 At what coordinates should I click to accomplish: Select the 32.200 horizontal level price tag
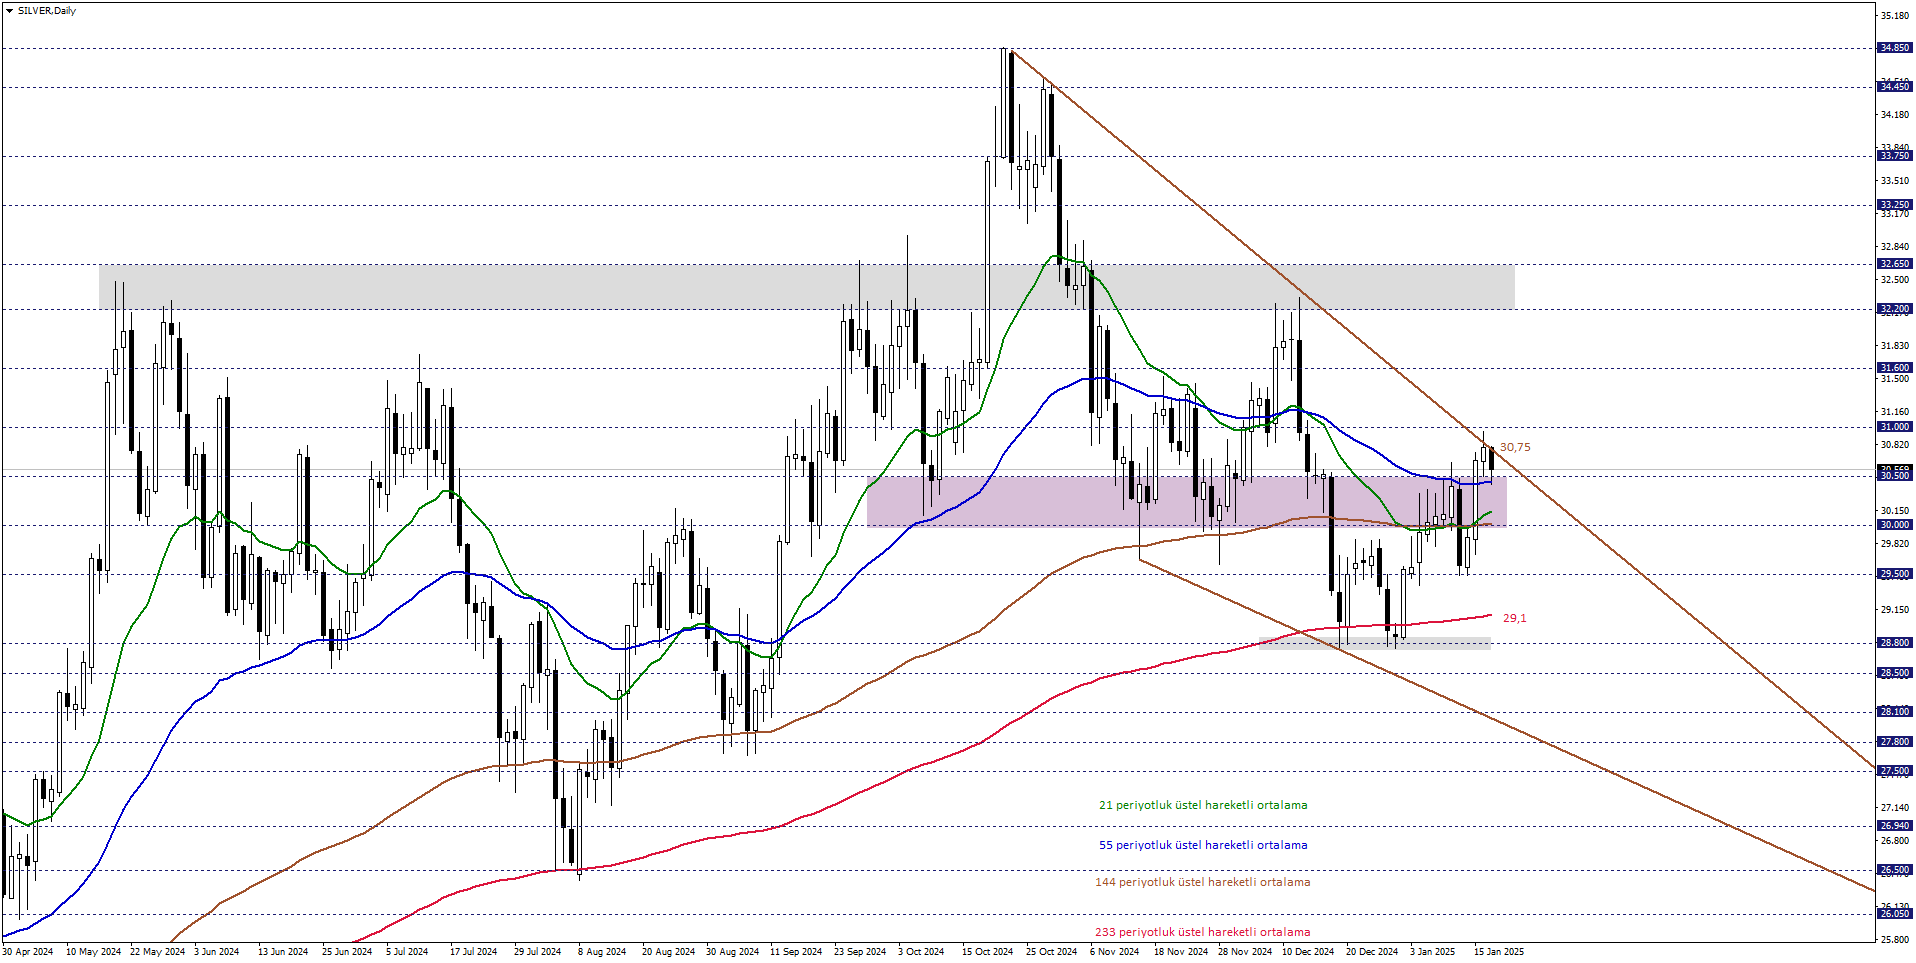tap(1895, 309)
